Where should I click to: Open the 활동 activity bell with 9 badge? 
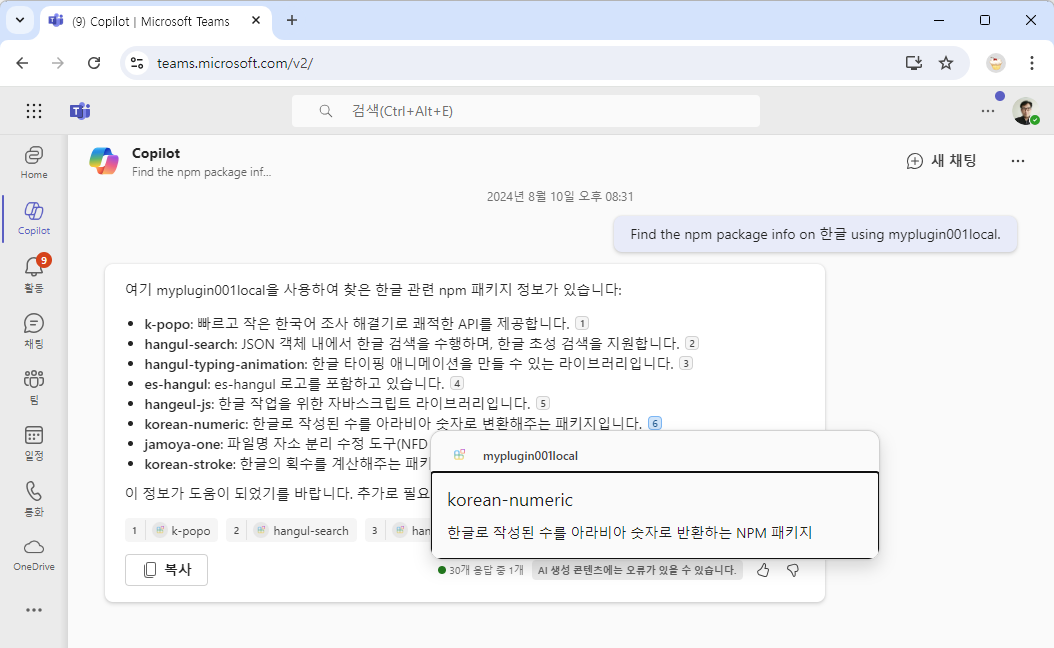pyautogui.click(x=34, y=274)
